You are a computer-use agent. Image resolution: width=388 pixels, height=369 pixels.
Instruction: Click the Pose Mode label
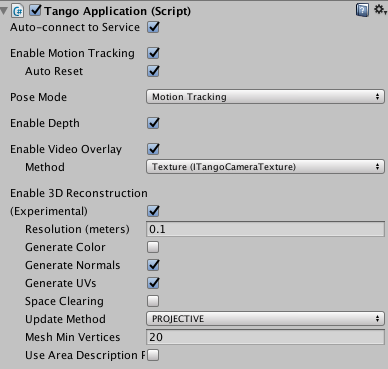click(38, 97)
